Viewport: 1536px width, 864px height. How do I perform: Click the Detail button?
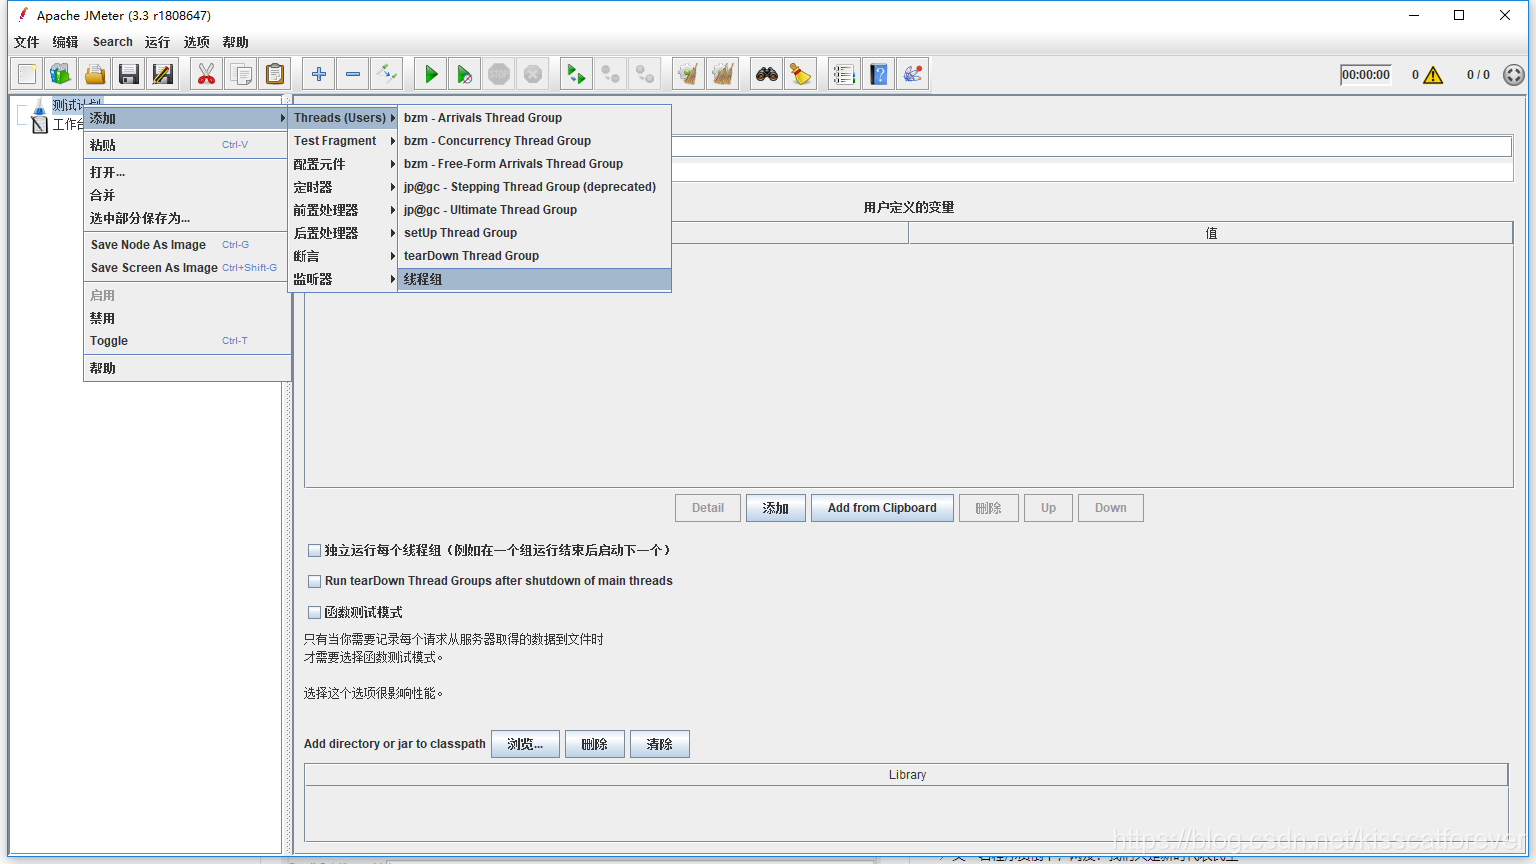(x=708, y=508)
